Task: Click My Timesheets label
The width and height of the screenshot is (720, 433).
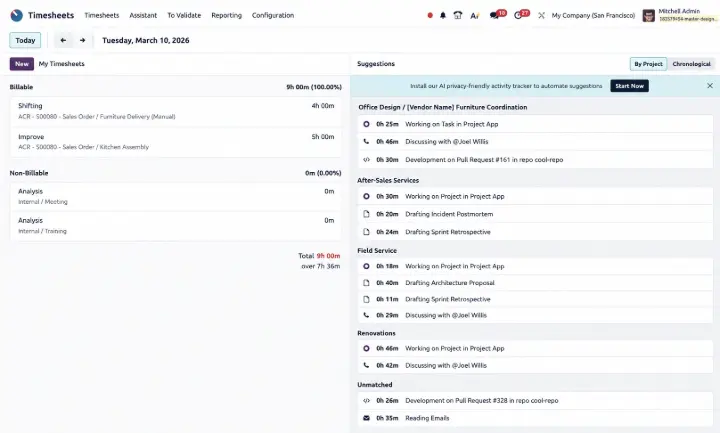Action: pyautogui.click(x=62, y=64)
